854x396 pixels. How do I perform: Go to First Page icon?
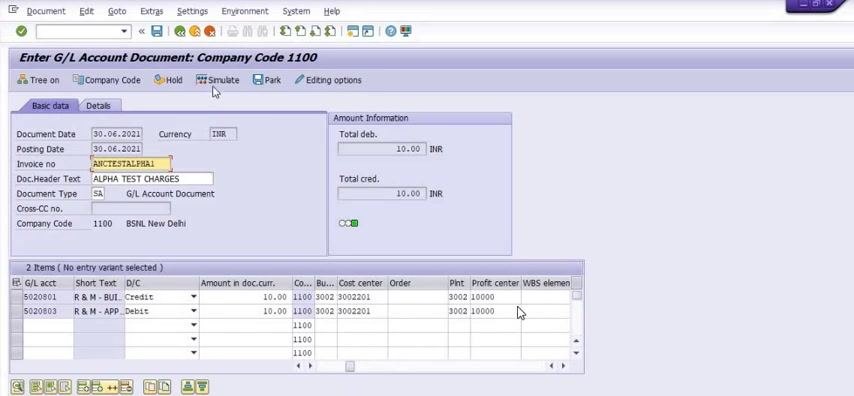click(285, 32)
